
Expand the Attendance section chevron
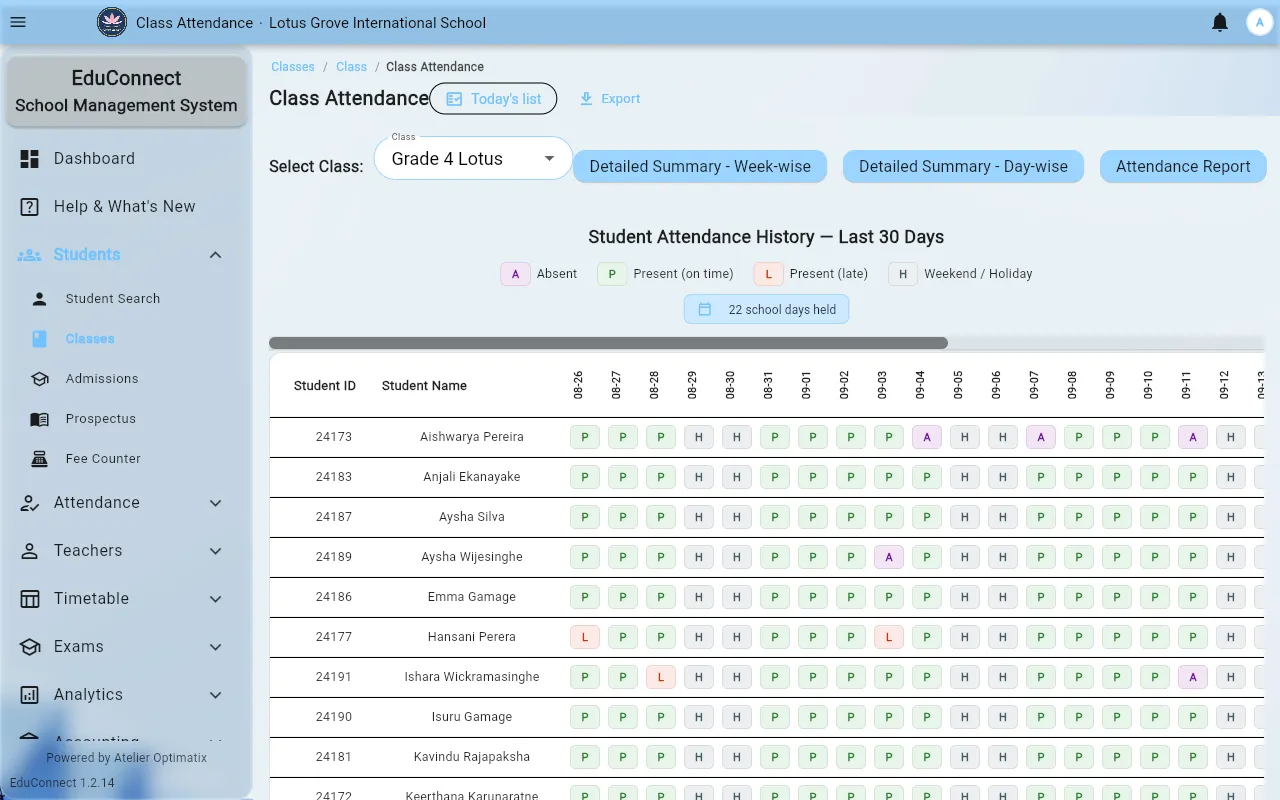click(x=216, y=503)
